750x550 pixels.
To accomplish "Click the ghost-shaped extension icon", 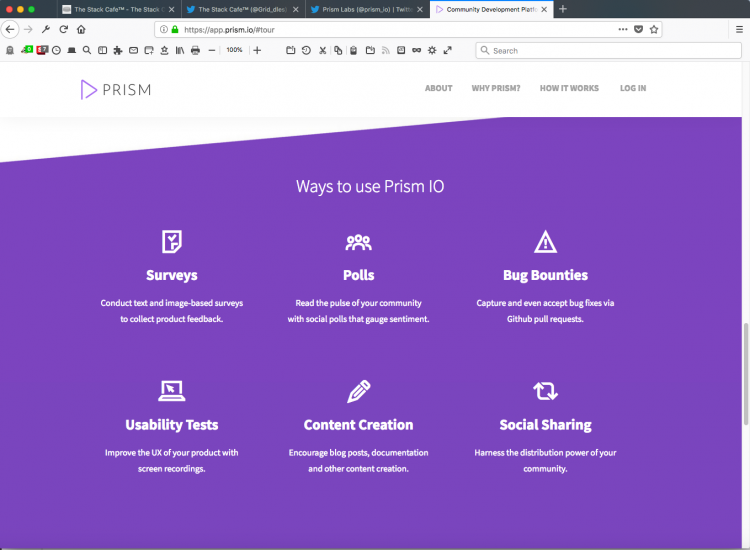I will coord(10,50).
